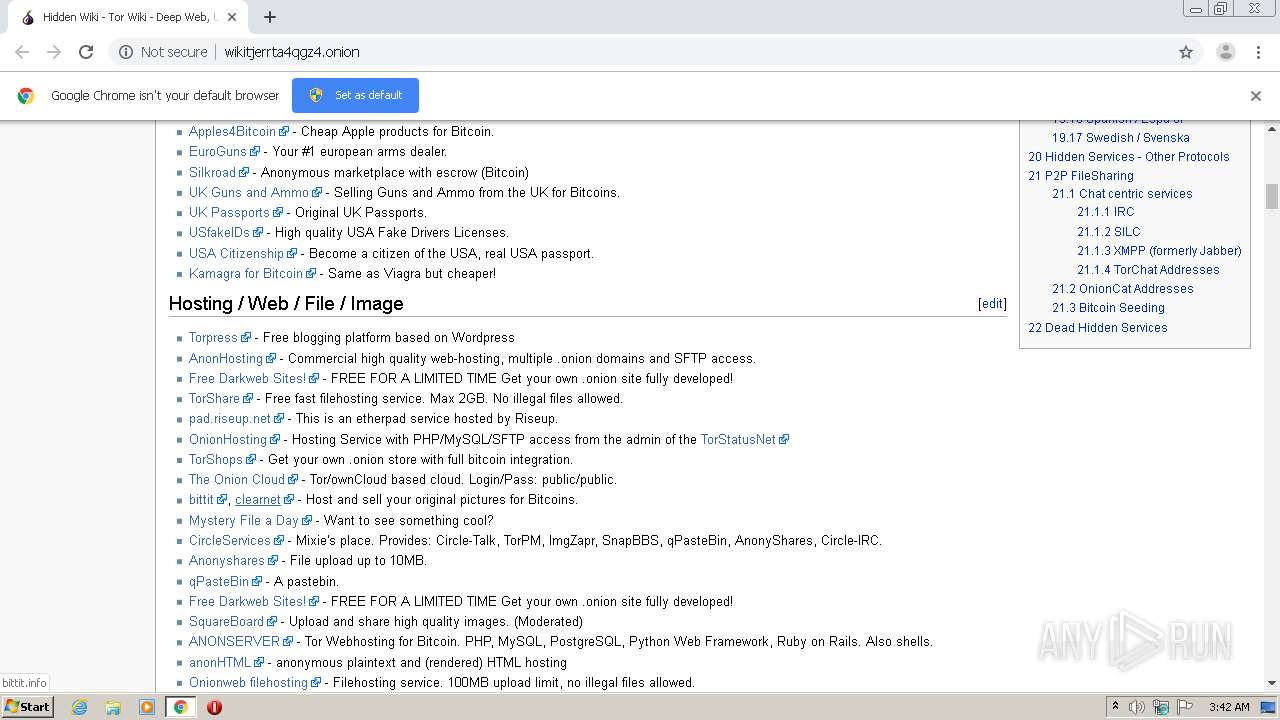Open EuroGuns link
Viewport: 1280px width, 720px height.
coord(217,152)
